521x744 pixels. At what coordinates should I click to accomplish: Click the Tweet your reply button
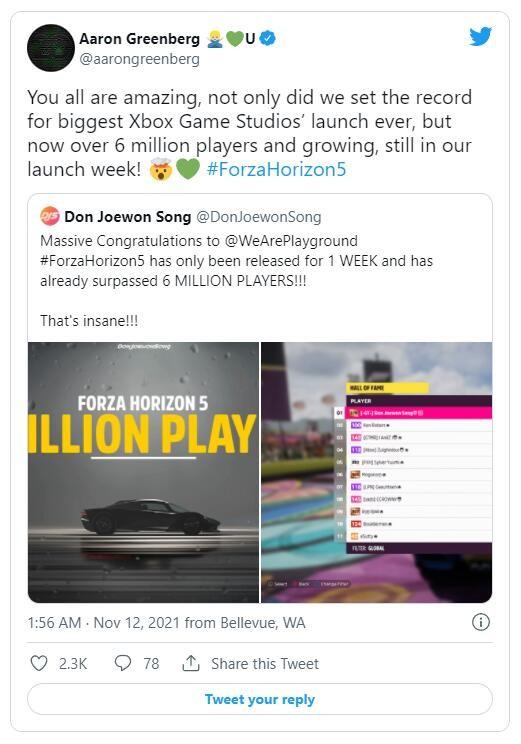pos(260,699)
